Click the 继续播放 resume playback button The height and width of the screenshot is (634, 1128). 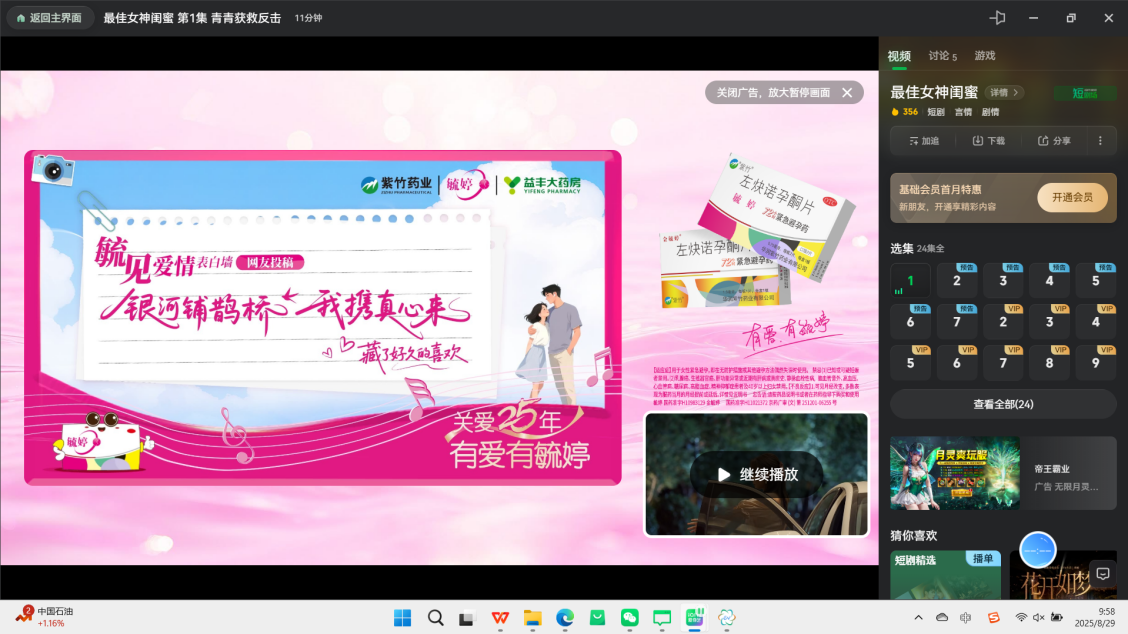[x=757, y=475]
